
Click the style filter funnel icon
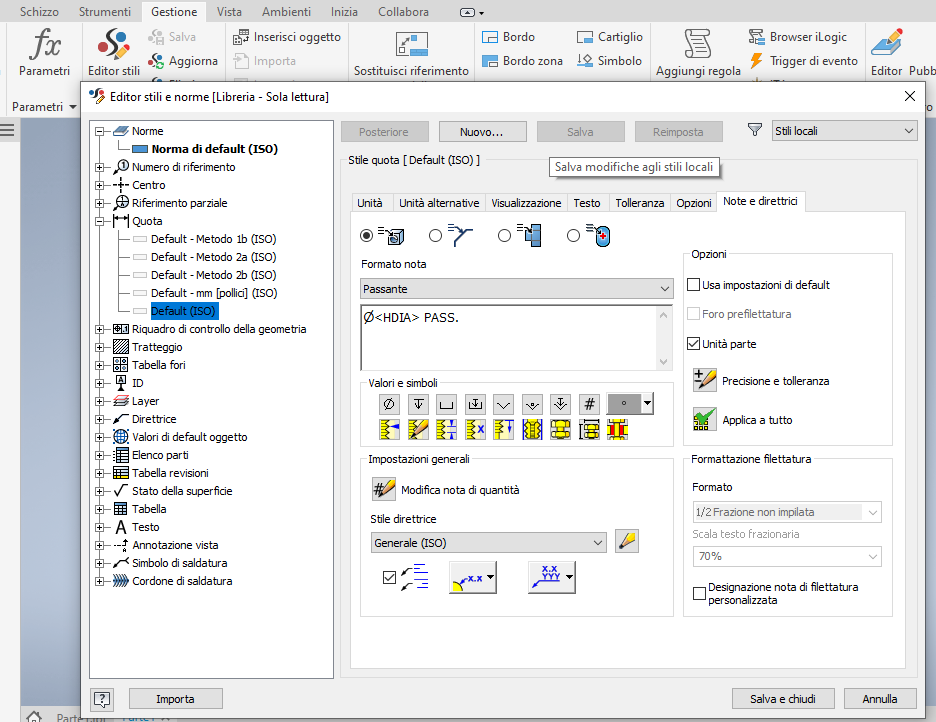click(x=755, y=130)
